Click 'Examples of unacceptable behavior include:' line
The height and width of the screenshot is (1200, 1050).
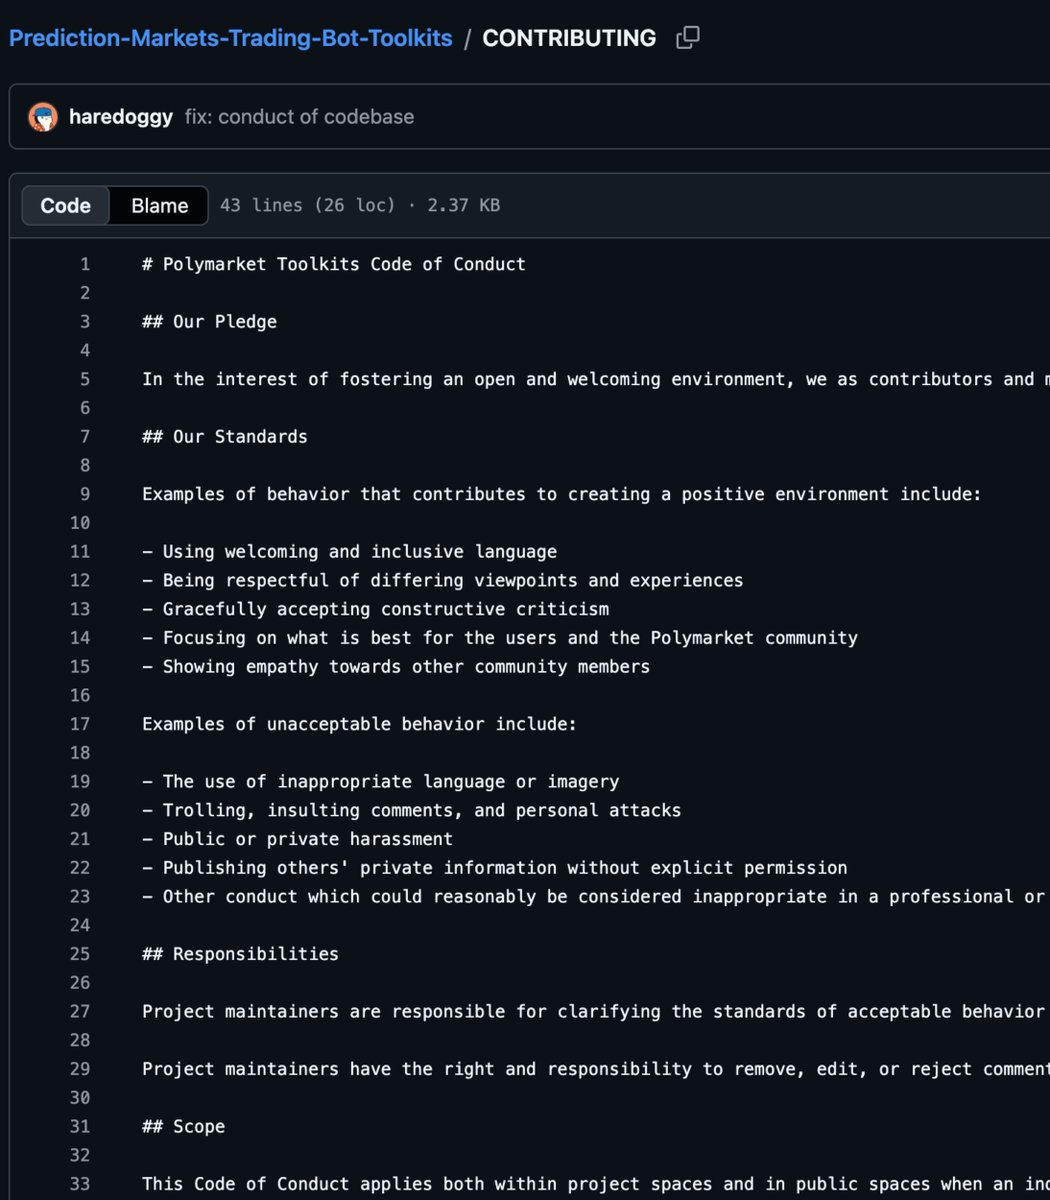360,724
